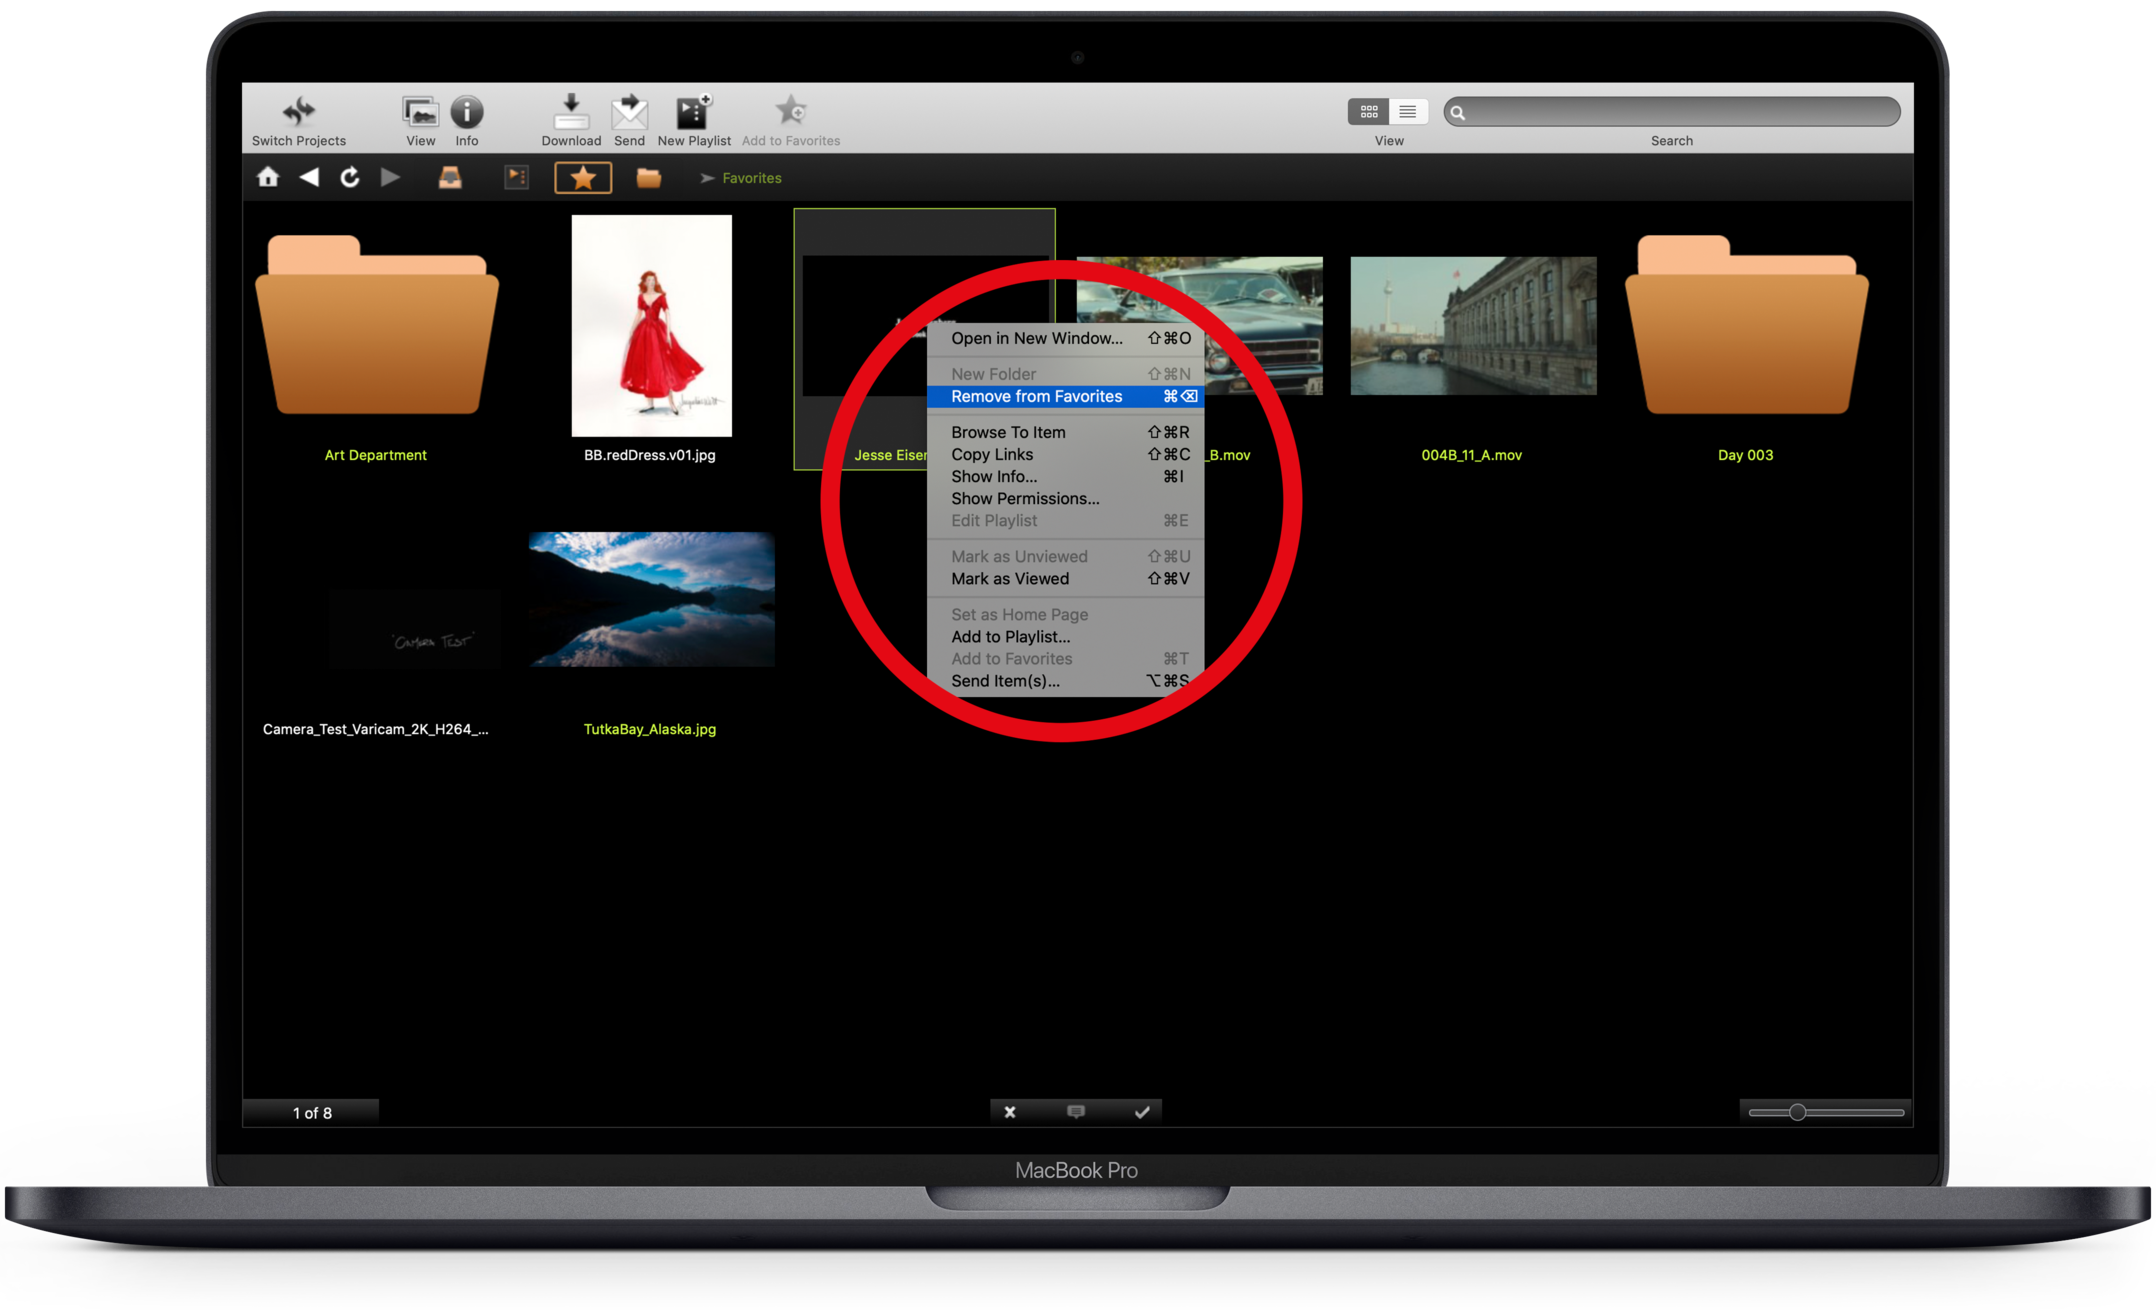The width and height of the screenshot is (2156, 1310).
Task: Open the Favorites star navigation button
Action: pos(583,178)
